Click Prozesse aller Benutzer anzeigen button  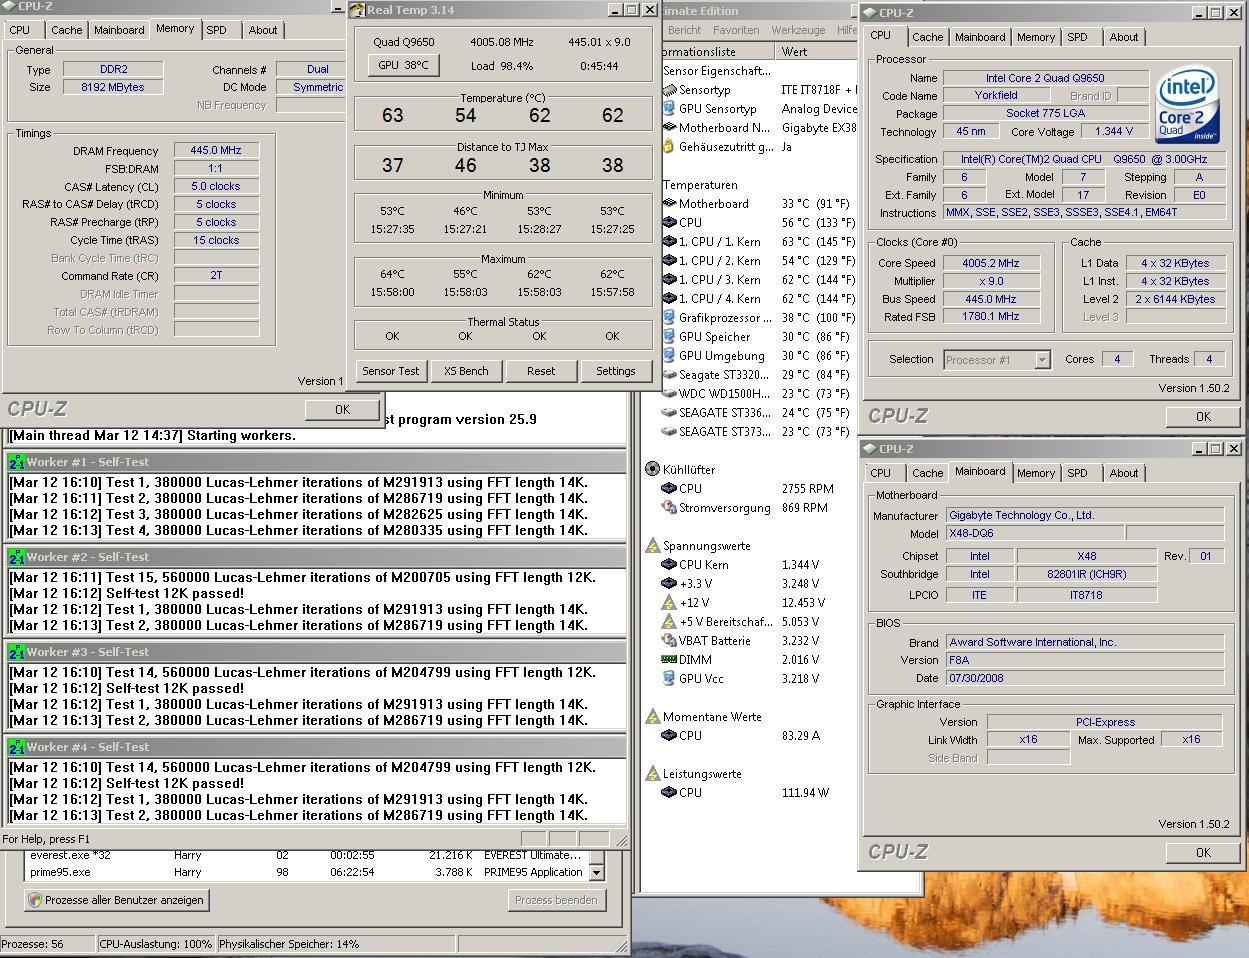tap(117, 900)
